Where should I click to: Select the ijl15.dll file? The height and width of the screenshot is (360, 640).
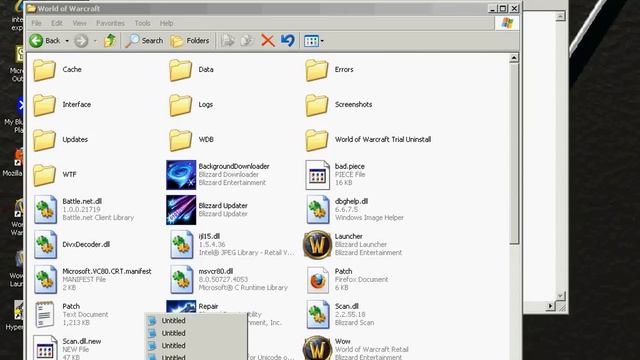[232, 244]
